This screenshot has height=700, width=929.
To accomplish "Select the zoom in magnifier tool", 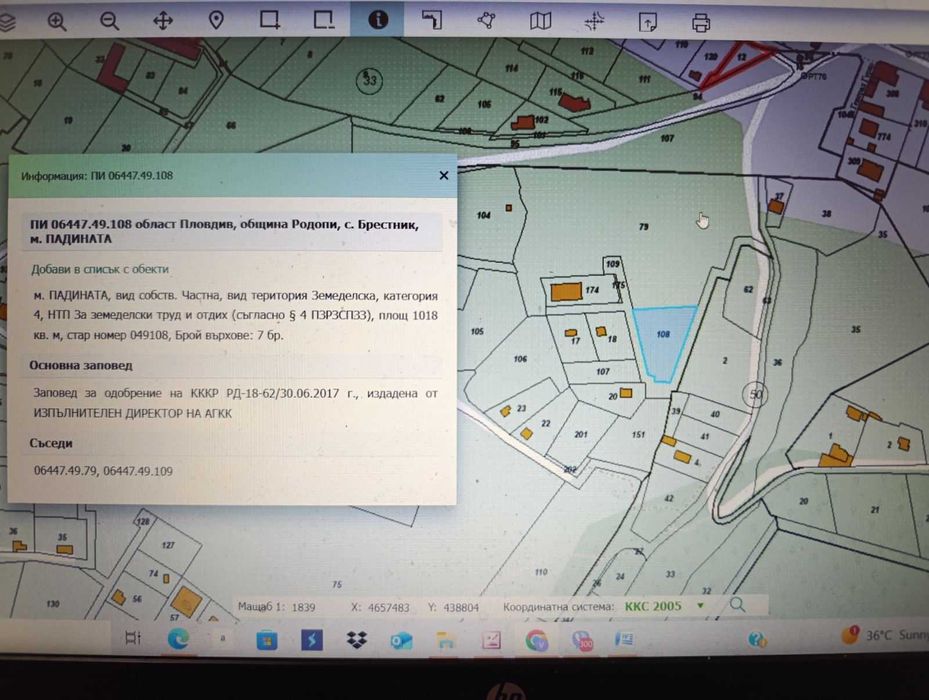I will click(x=57, y=21).
